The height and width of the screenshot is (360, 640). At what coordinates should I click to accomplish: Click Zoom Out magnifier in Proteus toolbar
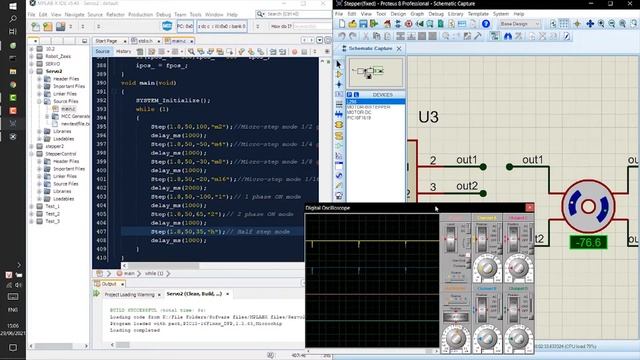(x=611, y=24)
